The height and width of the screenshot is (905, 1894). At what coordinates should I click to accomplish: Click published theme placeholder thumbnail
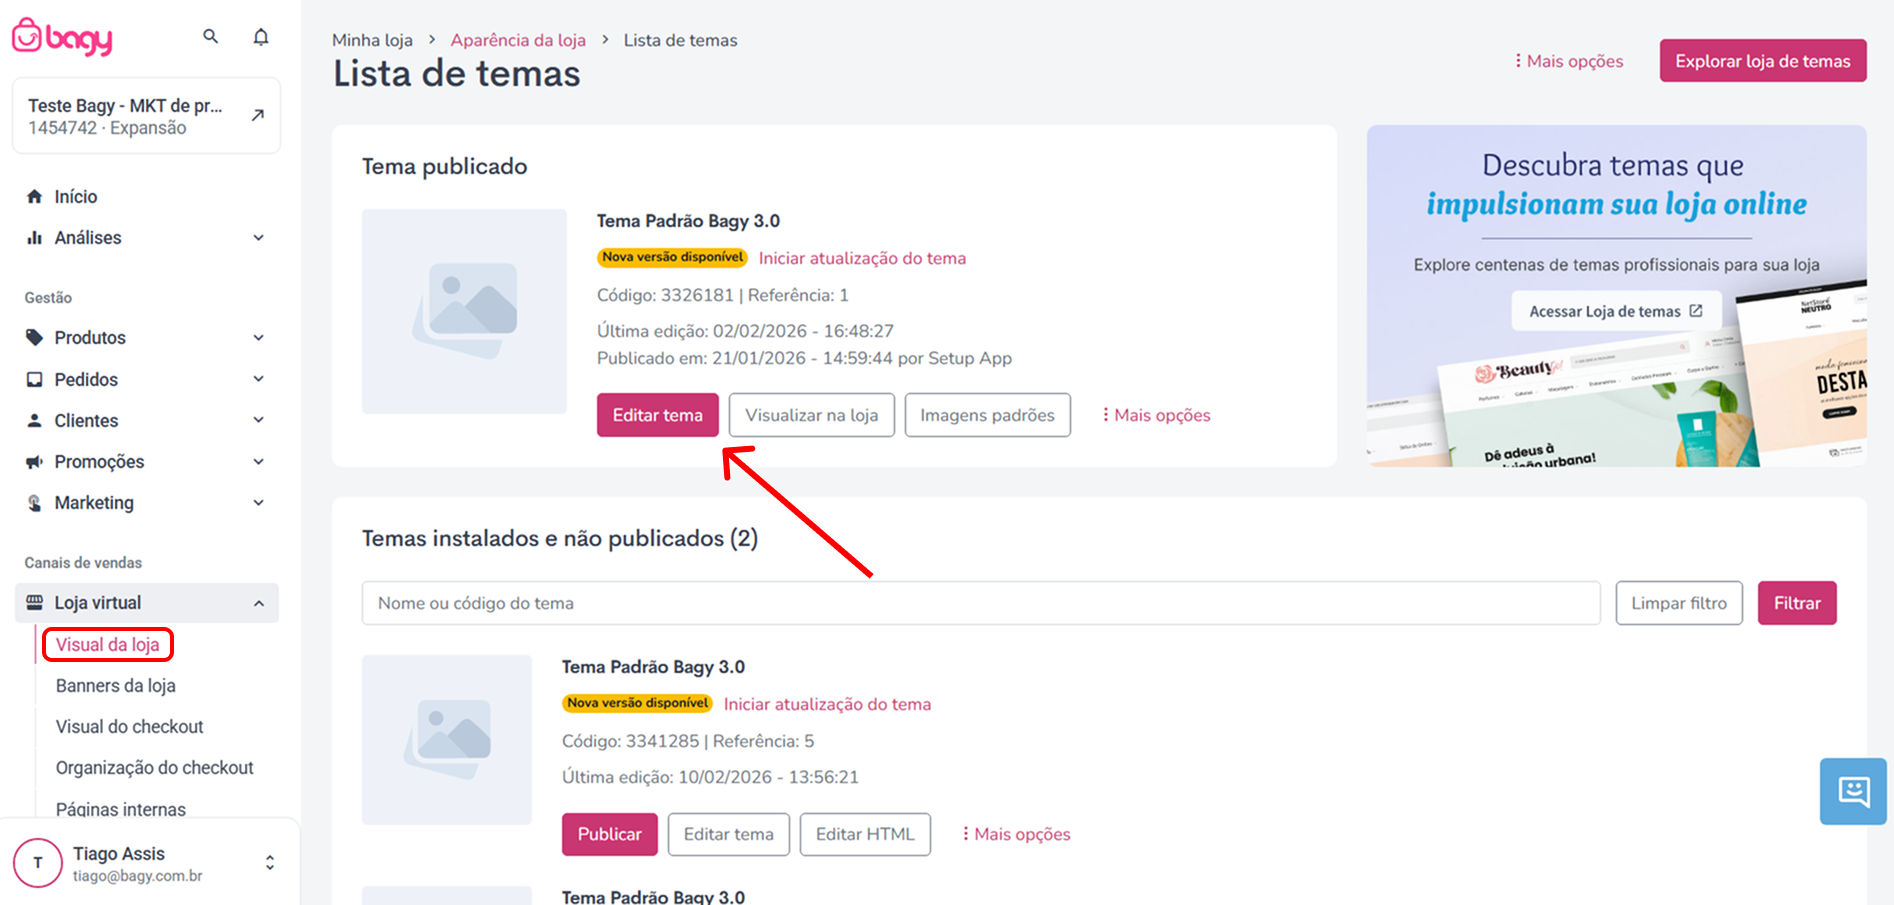pos(464,311)
